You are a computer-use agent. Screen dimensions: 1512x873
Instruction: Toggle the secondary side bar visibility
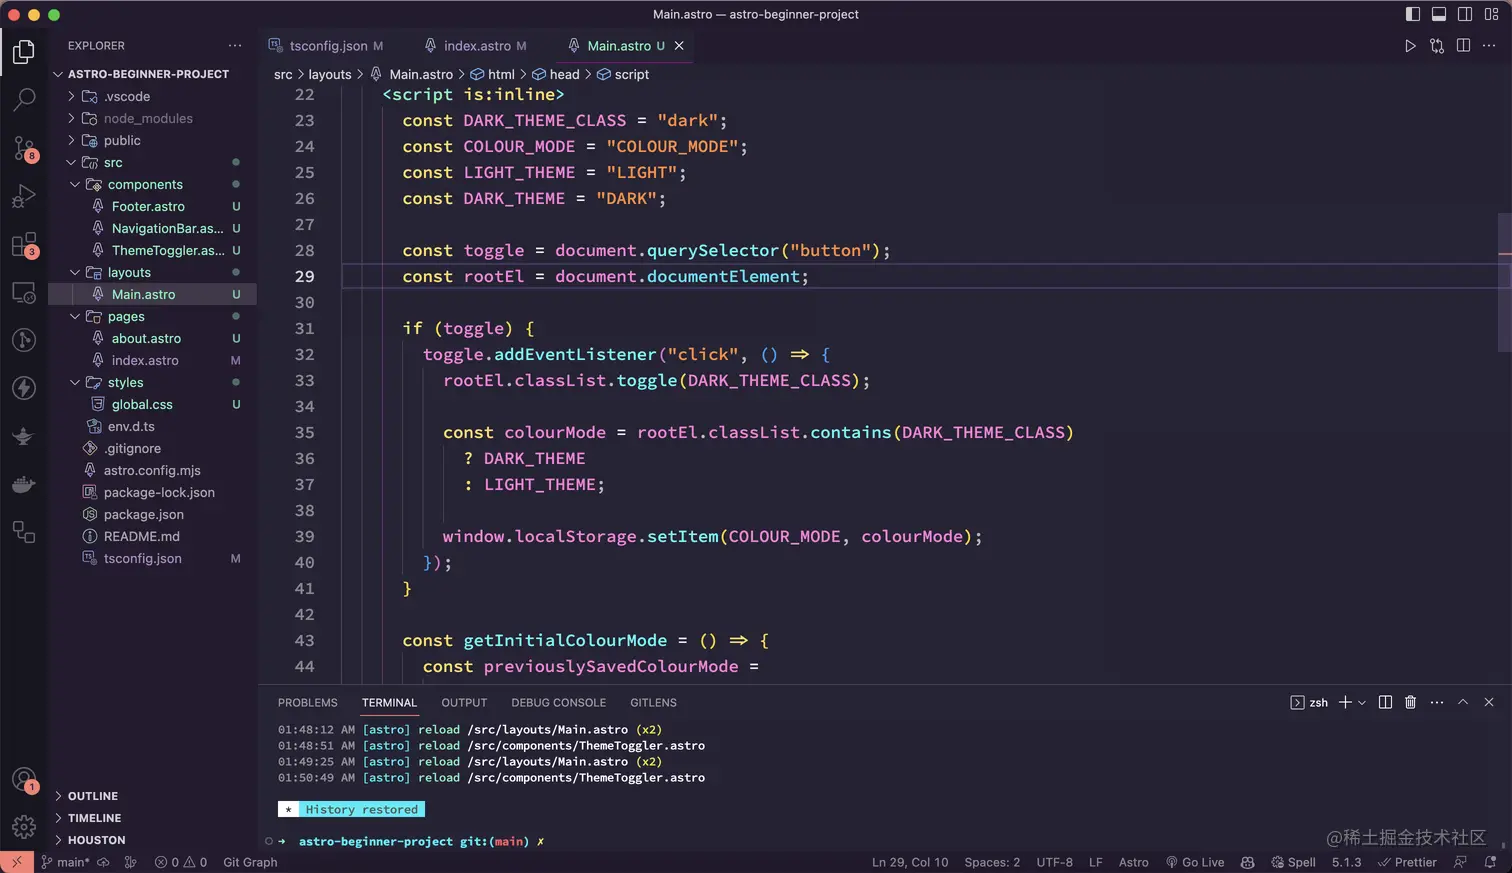(1465, 14)
